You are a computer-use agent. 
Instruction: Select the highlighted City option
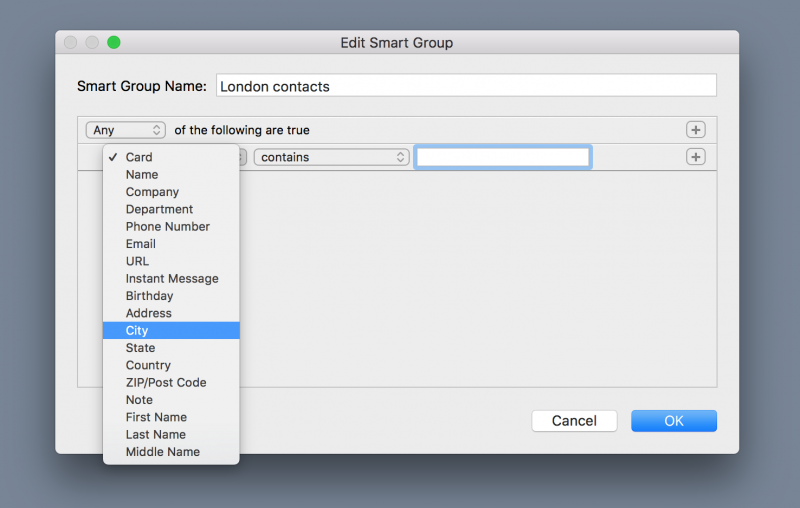pyautogui.click(x=171, y=331)
